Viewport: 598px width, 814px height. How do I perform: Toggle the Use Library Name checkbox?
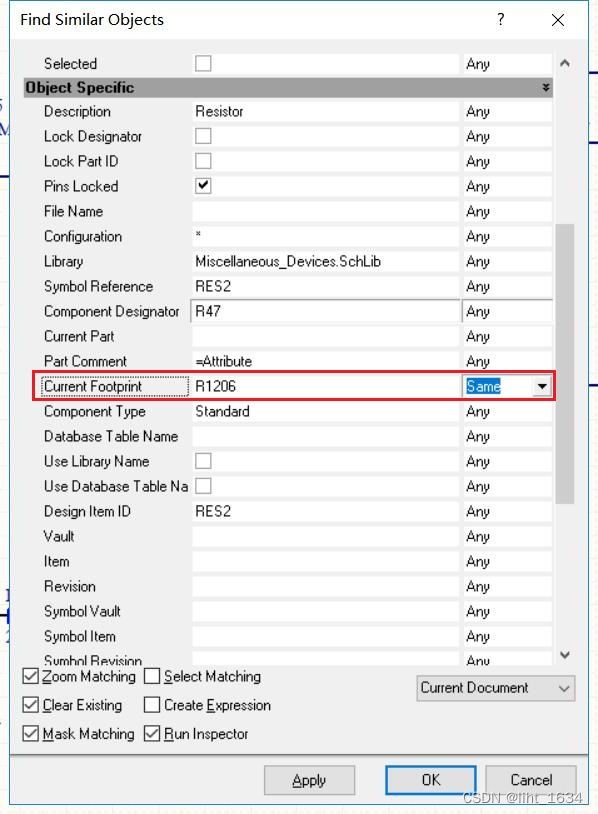(x=203, y=461)
